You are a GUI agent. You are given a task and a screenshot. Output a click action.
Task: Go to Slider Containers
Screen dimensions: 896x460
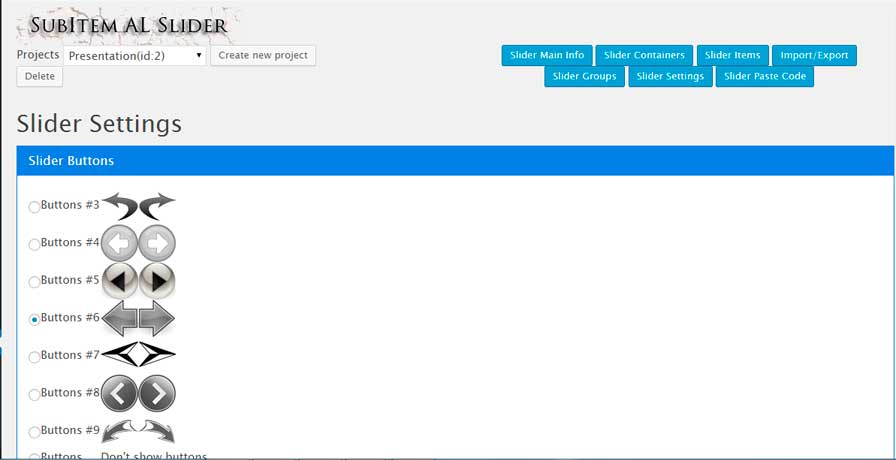pos(644,55)
